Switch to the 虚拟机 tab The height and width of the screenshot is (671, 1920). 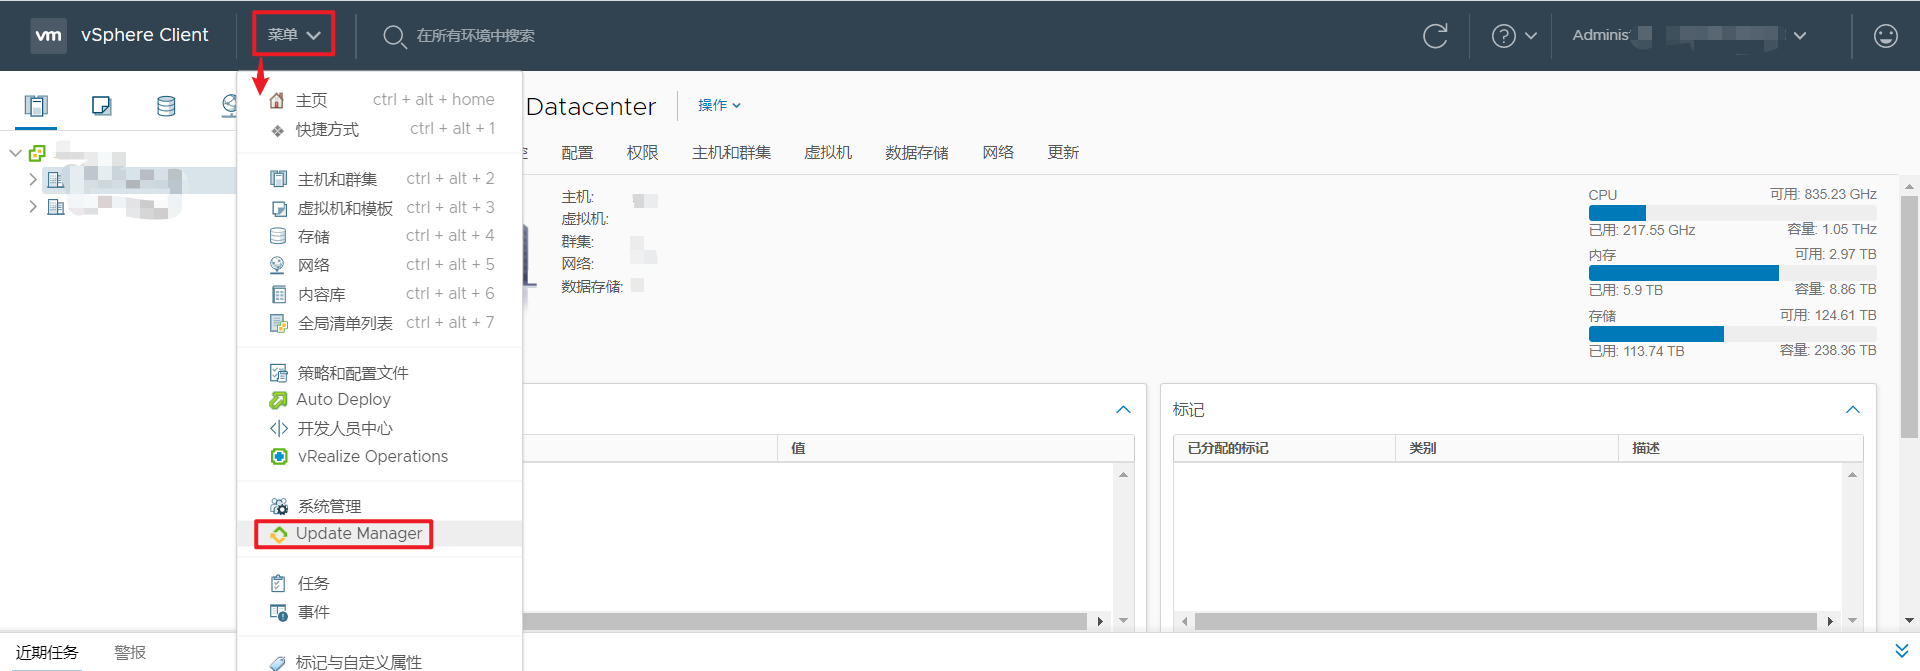[x=828, y=152]
